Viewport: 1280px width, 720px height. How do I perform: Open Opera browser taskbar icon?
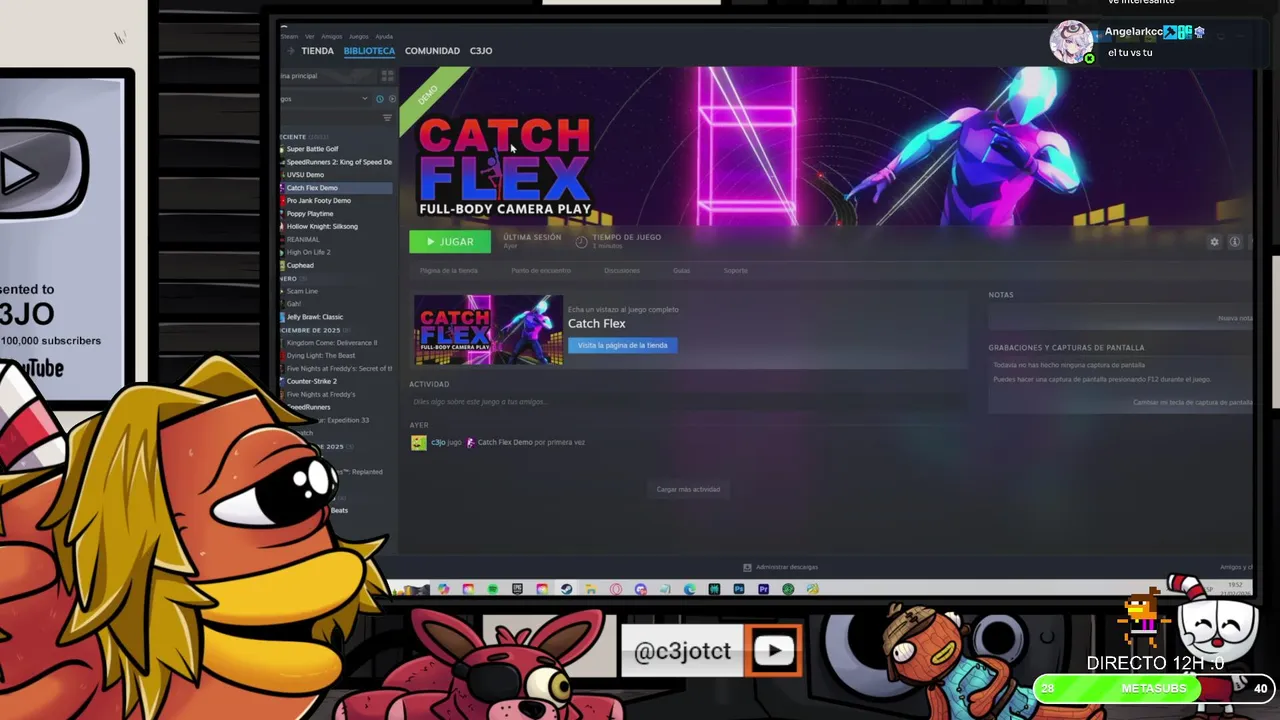[x=616, y=589]
